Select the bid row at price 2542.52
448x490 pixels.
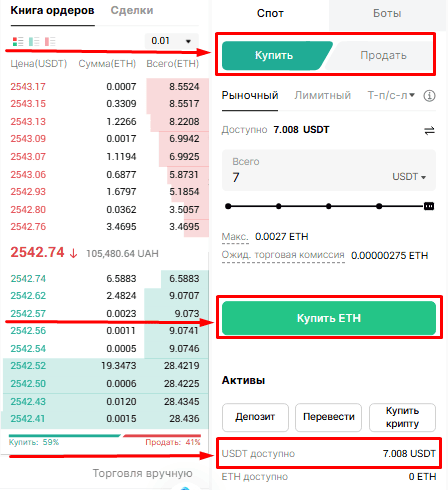[x=105, y=366]
